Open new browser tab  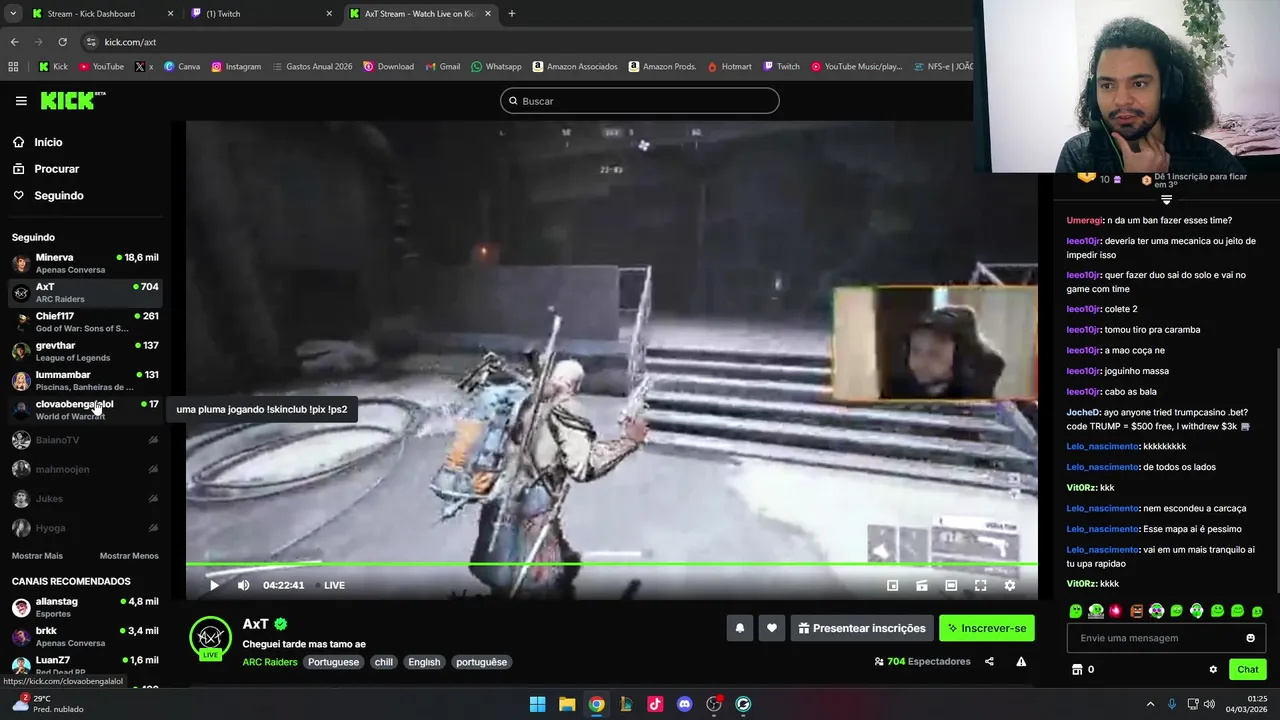tap(512, 14)
